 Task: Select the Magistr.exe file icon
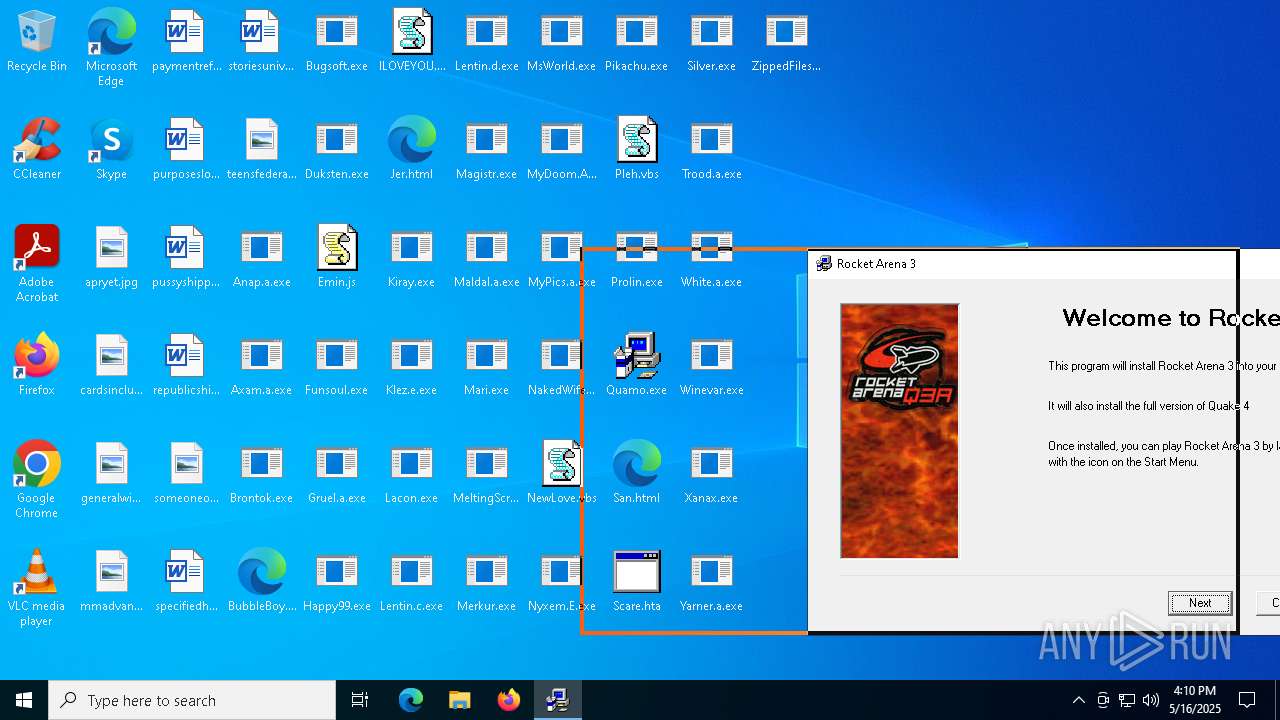pyautogui.click(x=487, y=150)
